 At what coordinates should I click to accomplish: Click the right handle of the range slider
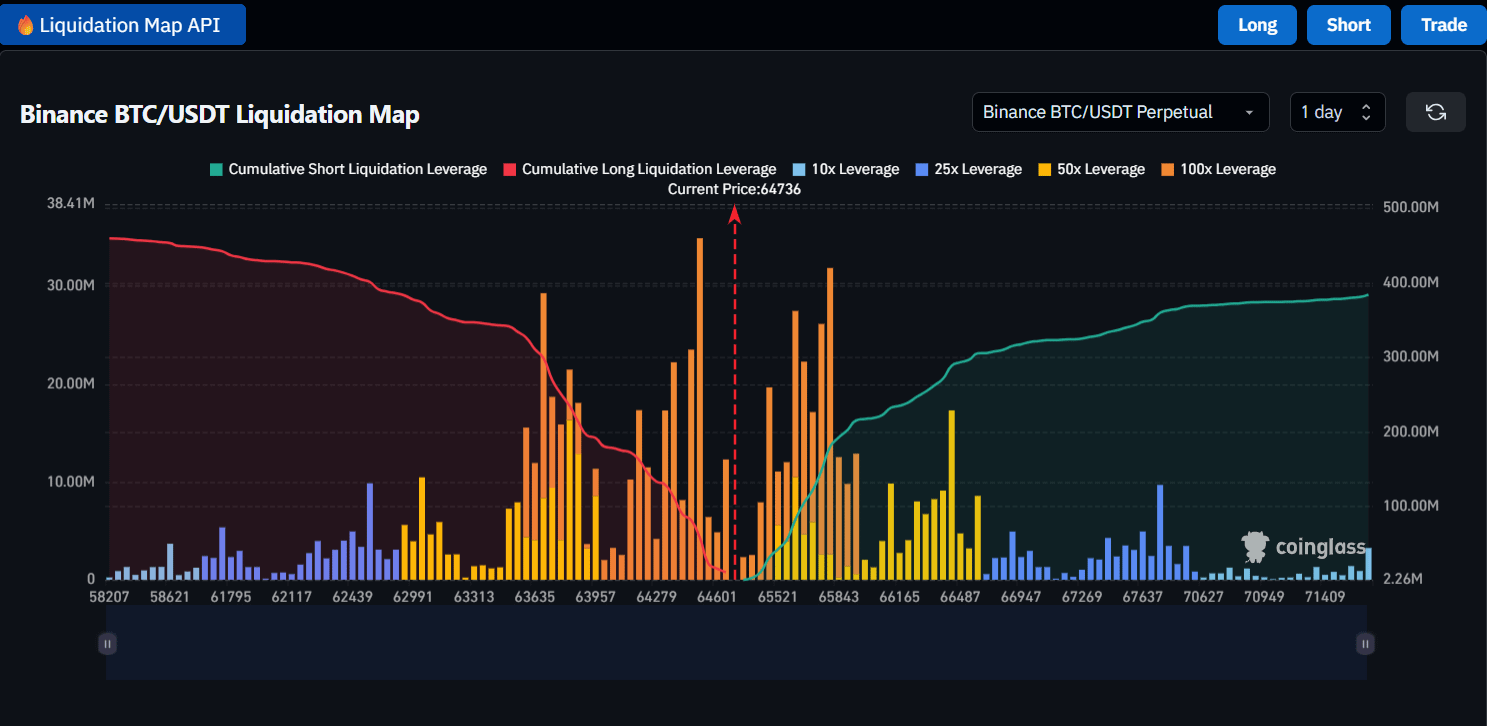click(1365, 644)
